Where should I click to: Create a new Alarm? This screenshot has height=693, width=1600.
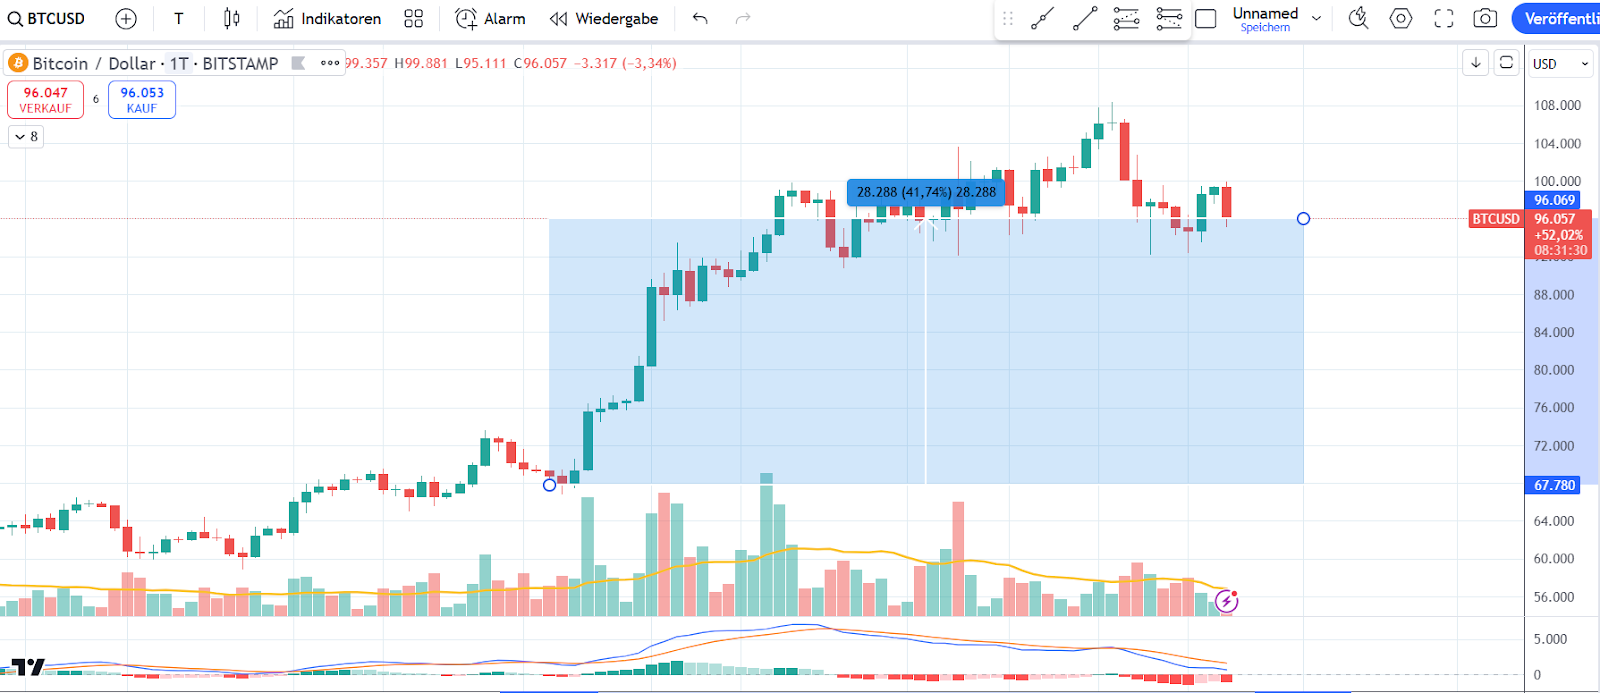490,18
